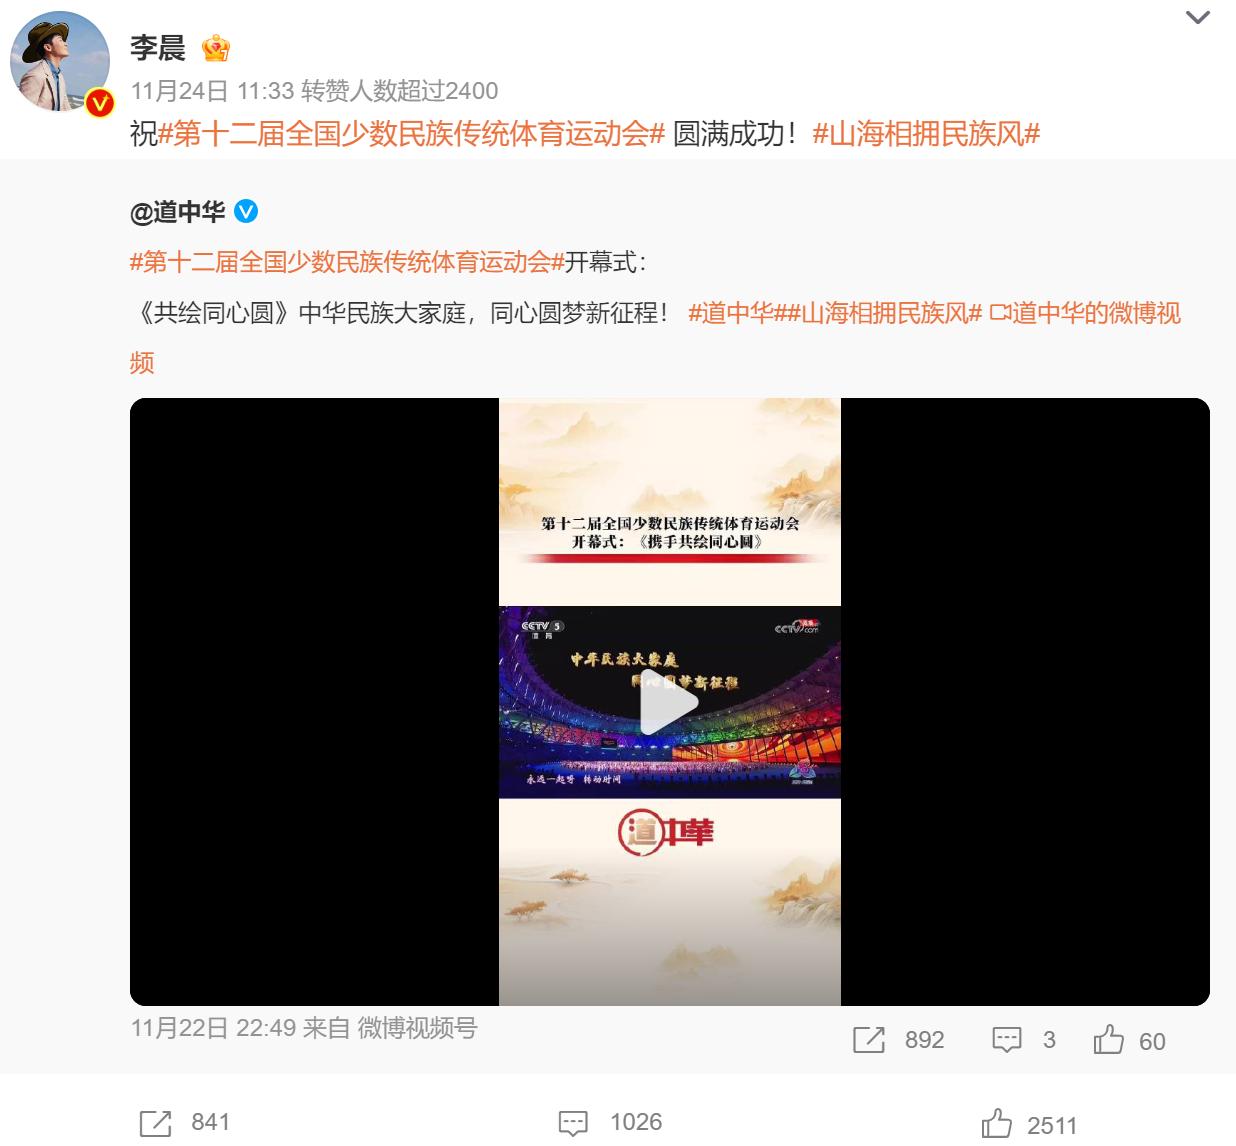Click the crown membership badge next to 李晨
Viewport: 1236px width, 1146px height.
pyautogui.click(x=216, y=48)
